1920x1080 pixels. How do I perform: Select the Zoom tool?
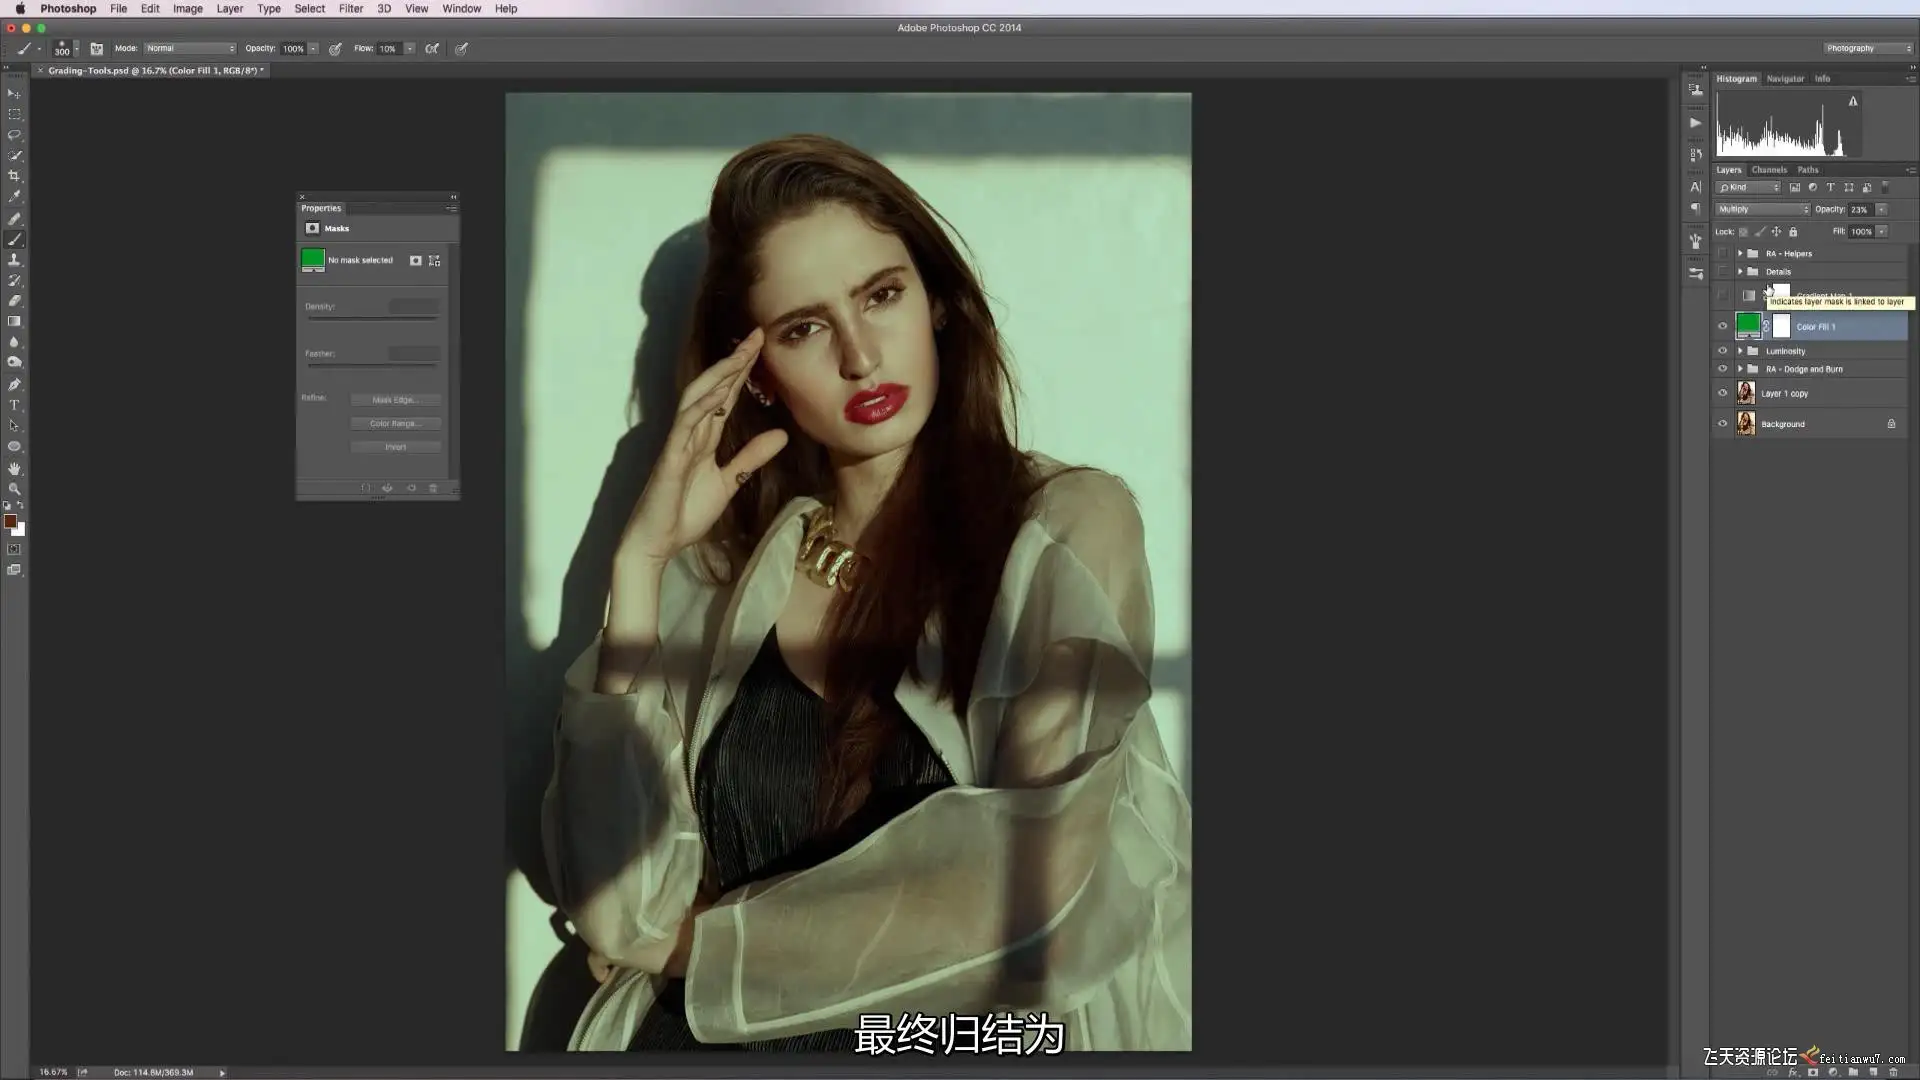[x=14, y=489]
